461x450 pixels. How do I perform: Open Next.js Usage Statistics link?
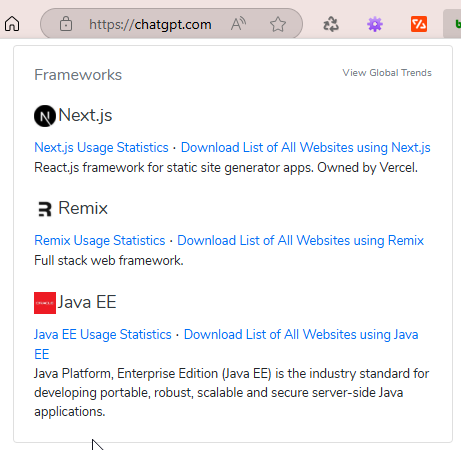101,147
